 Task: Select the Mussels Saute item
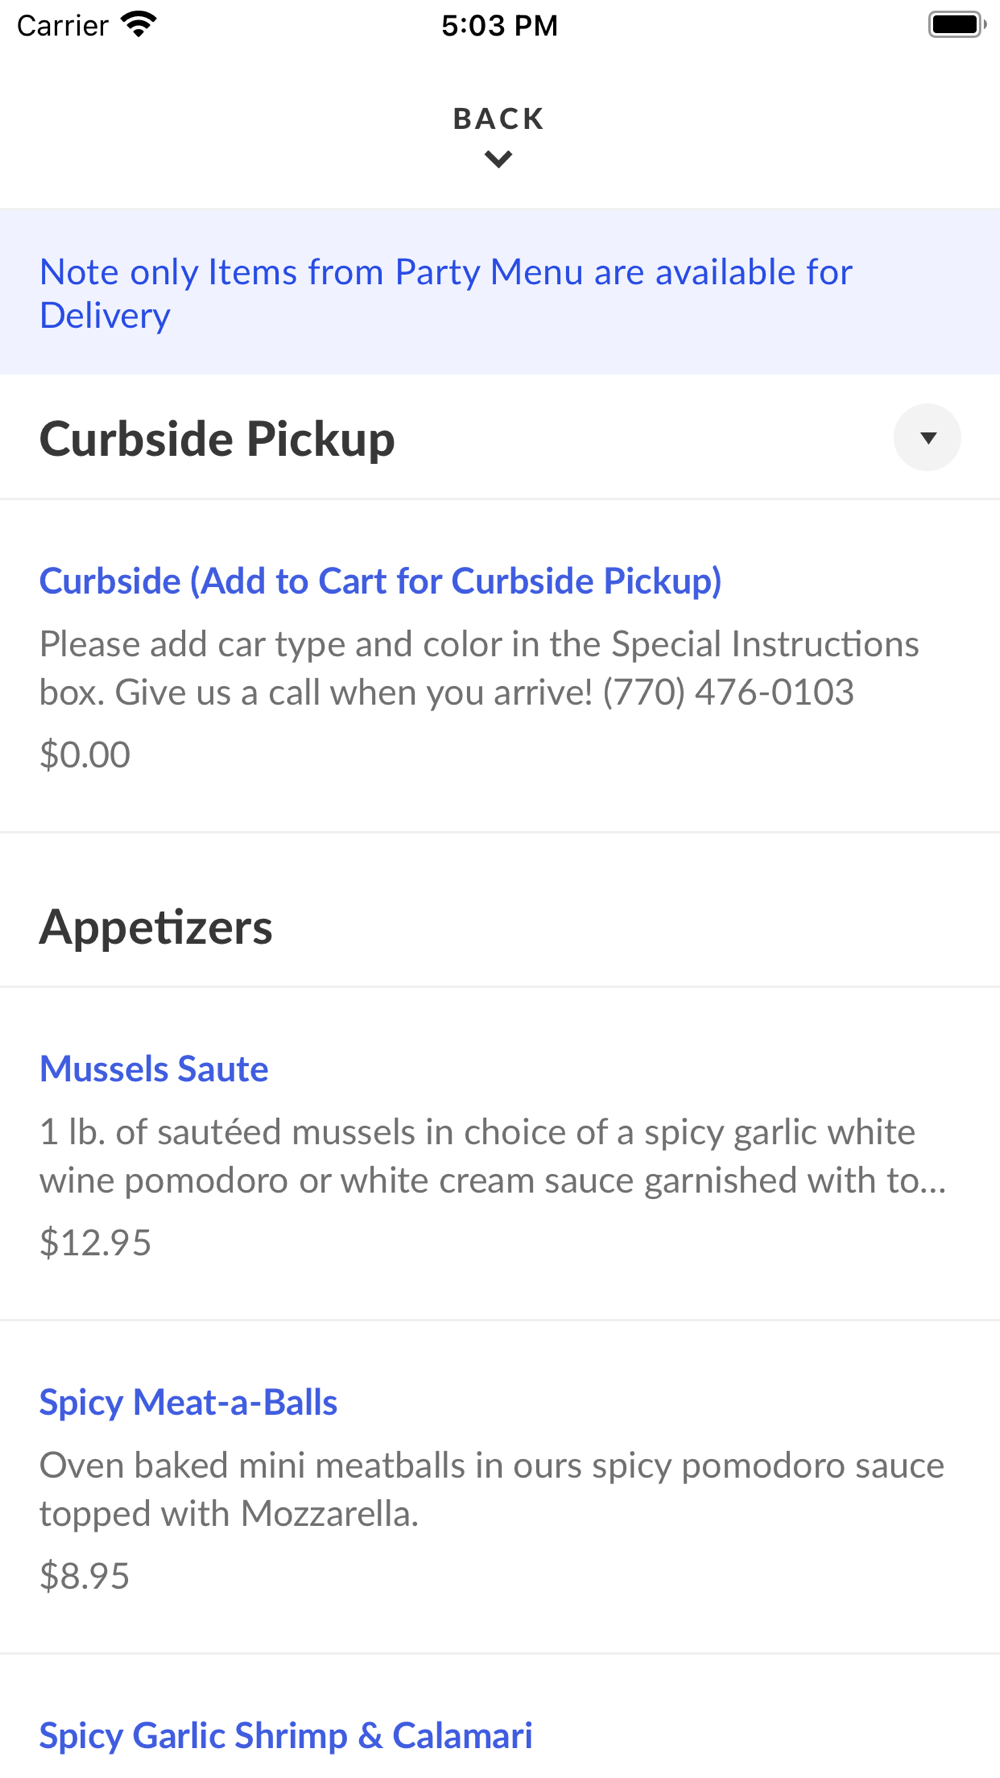click(154, 1069)
